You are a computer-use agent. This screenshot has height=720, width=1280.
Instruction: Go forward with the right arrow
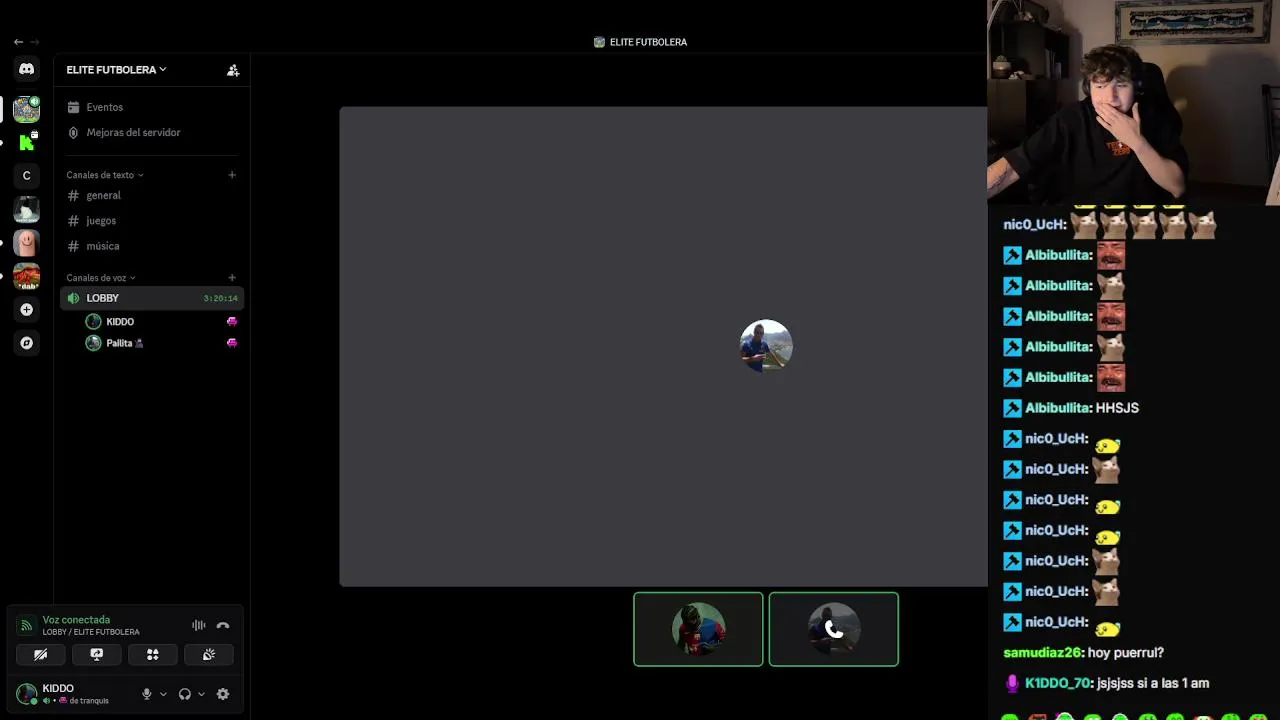[x=35, y=42]
